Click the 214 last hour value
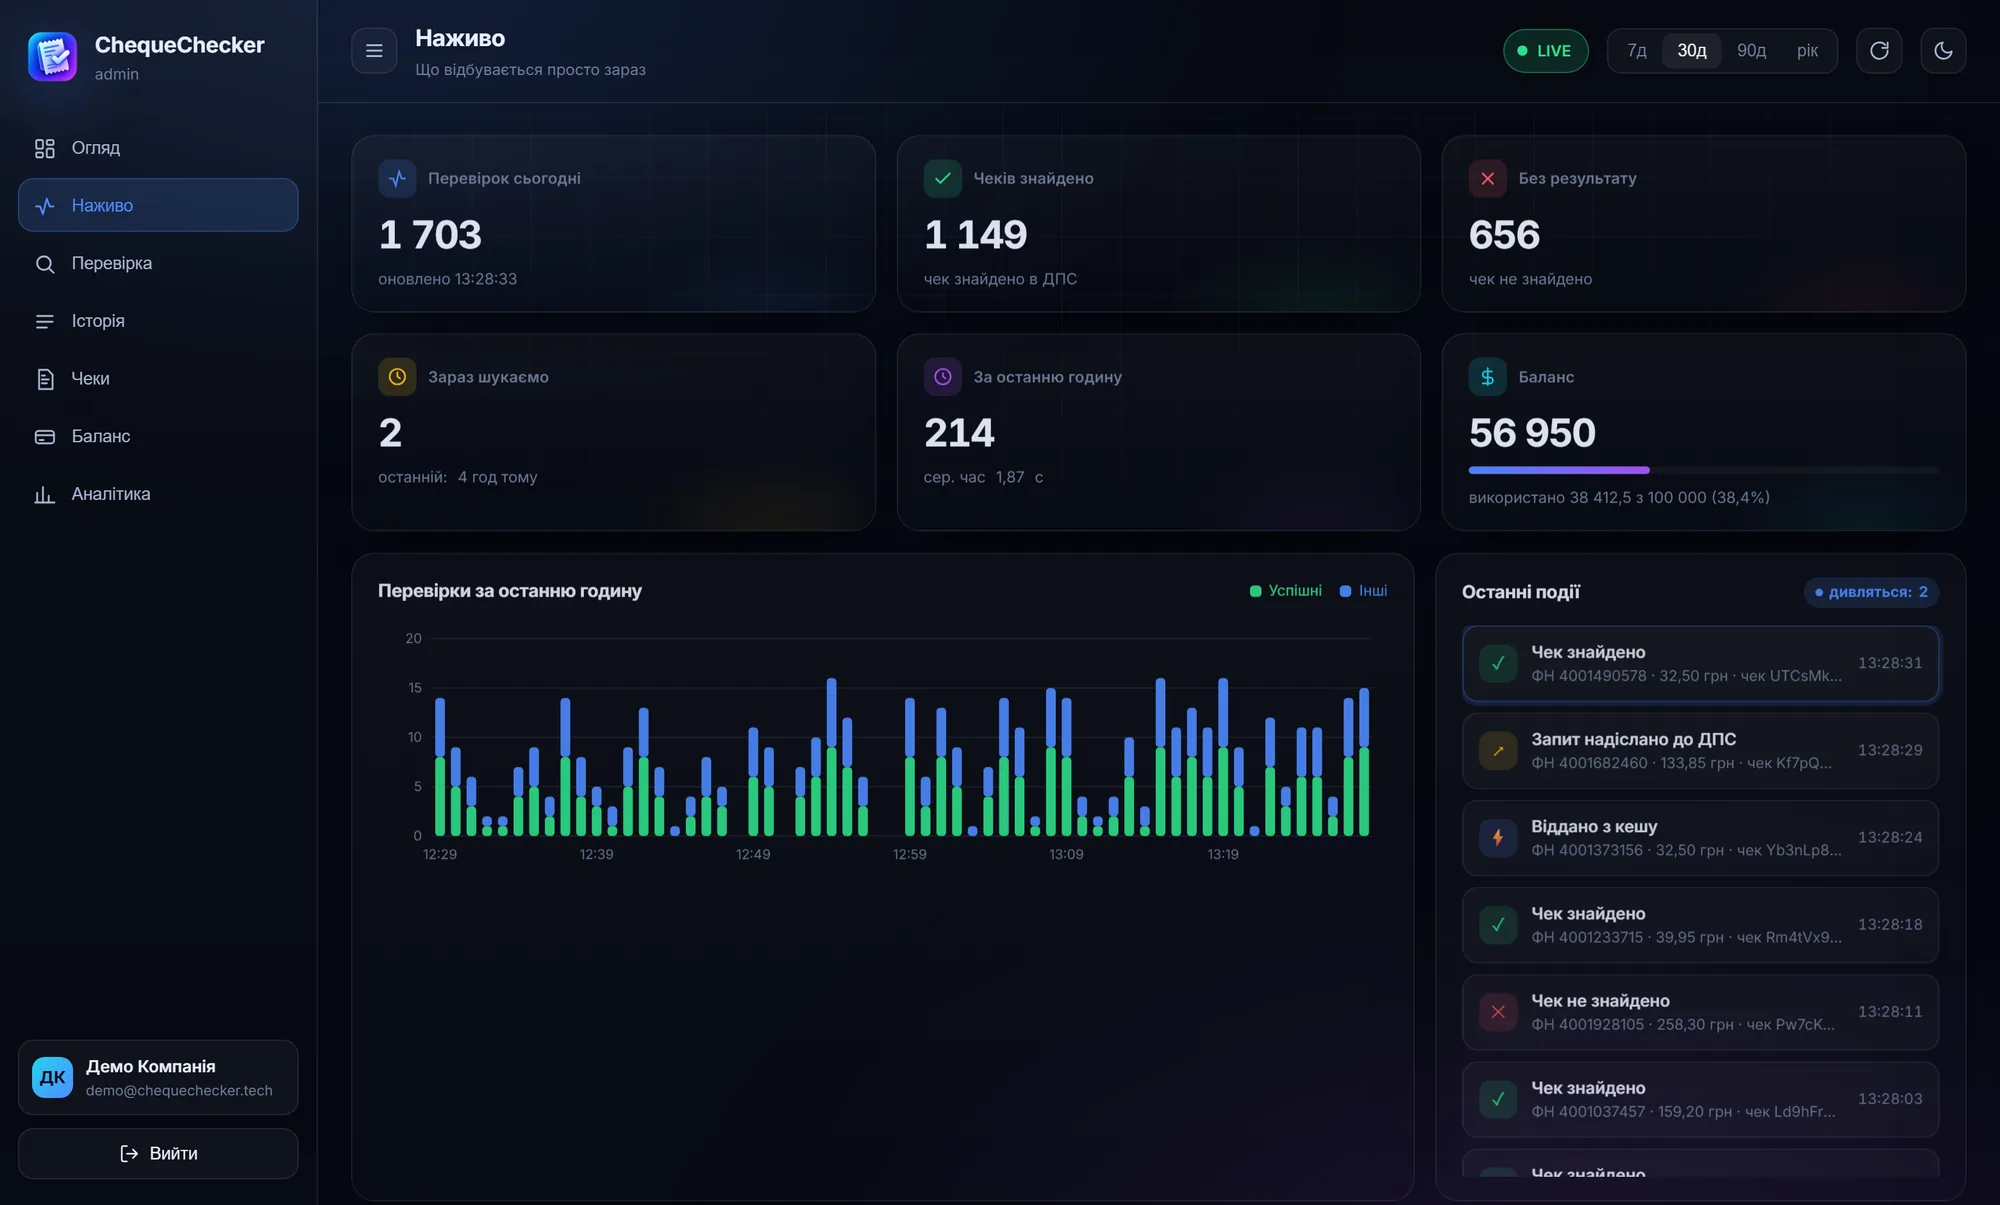The width and height of the screenshot is (2000, 1205). point(959,433)
